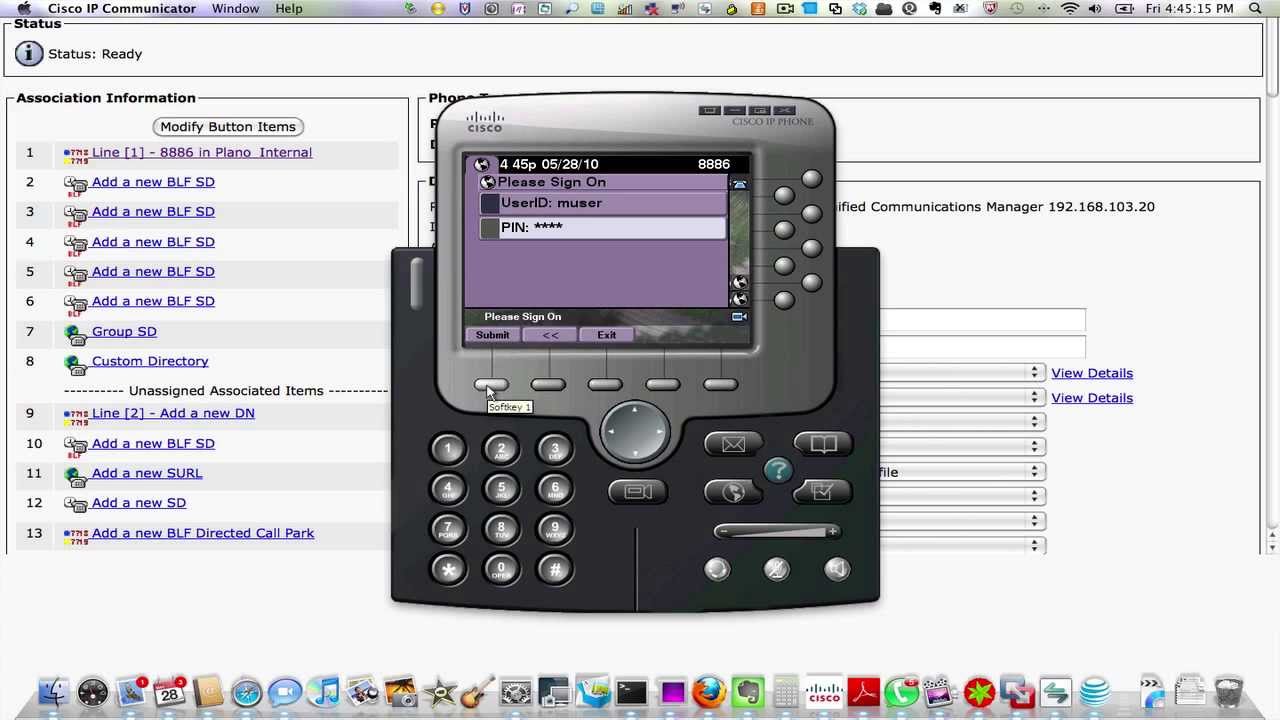
Task: Click the page's vertical scrollbar down arrow
Action: click(1272, 546)
